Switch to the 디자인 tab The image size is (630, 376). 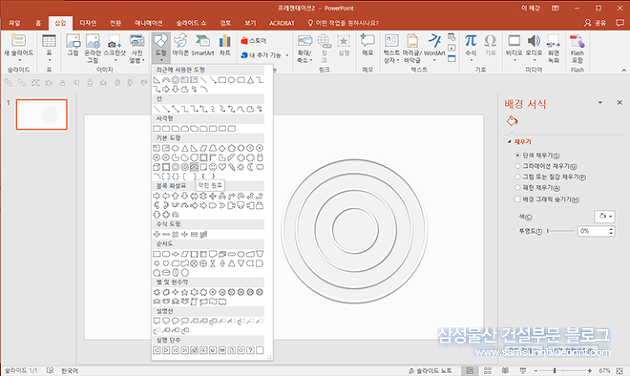click(x=88, y=23)
